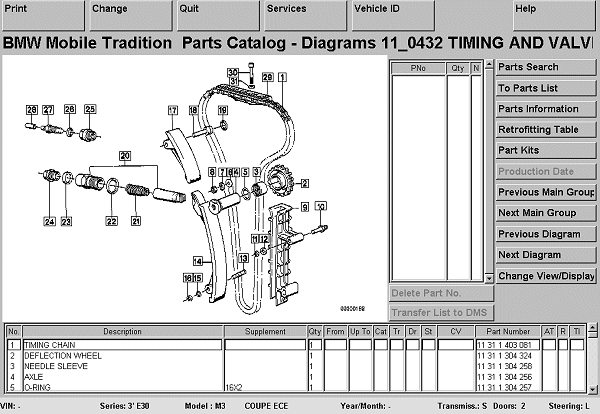Image resolution: width=600 pixels, height=414 pixels.
Task: Click the parts list scrollbar down arrow
Action: coord(594,389)
